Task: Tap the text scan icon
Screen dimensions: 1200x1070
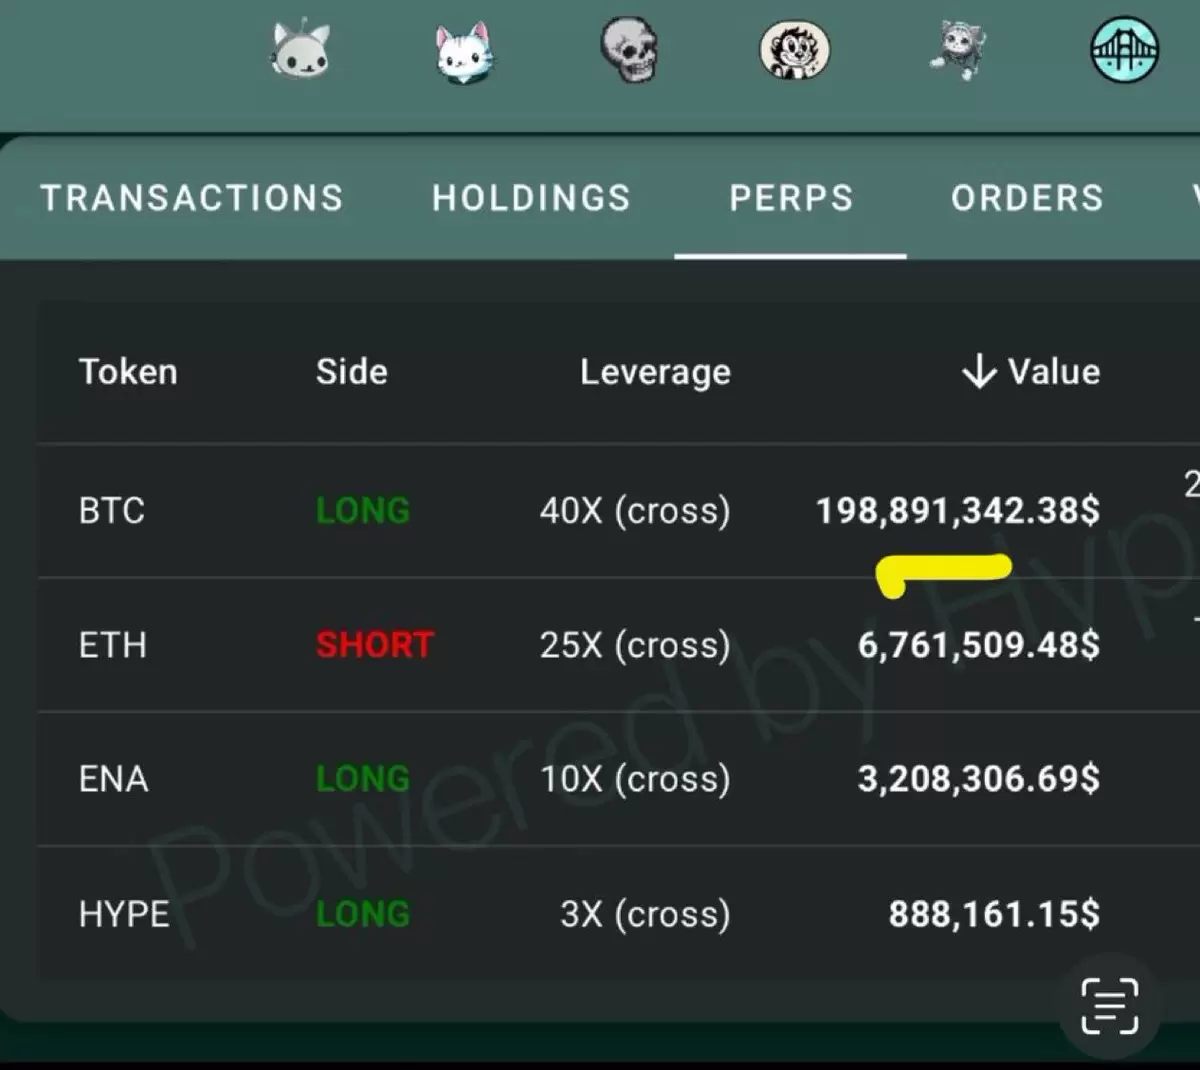Action: coord(1110,1006)
